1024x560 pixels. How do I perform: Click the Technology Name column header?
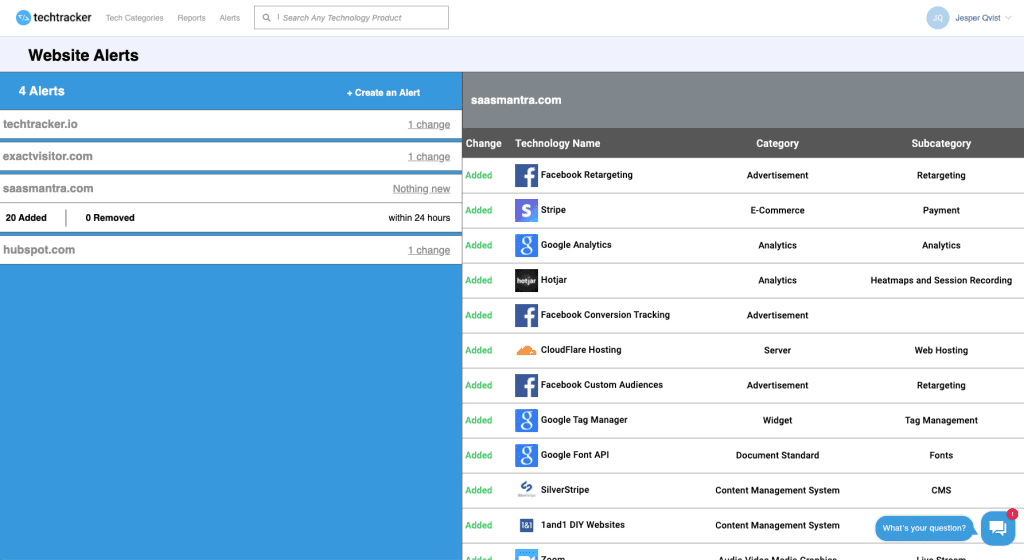557,144
